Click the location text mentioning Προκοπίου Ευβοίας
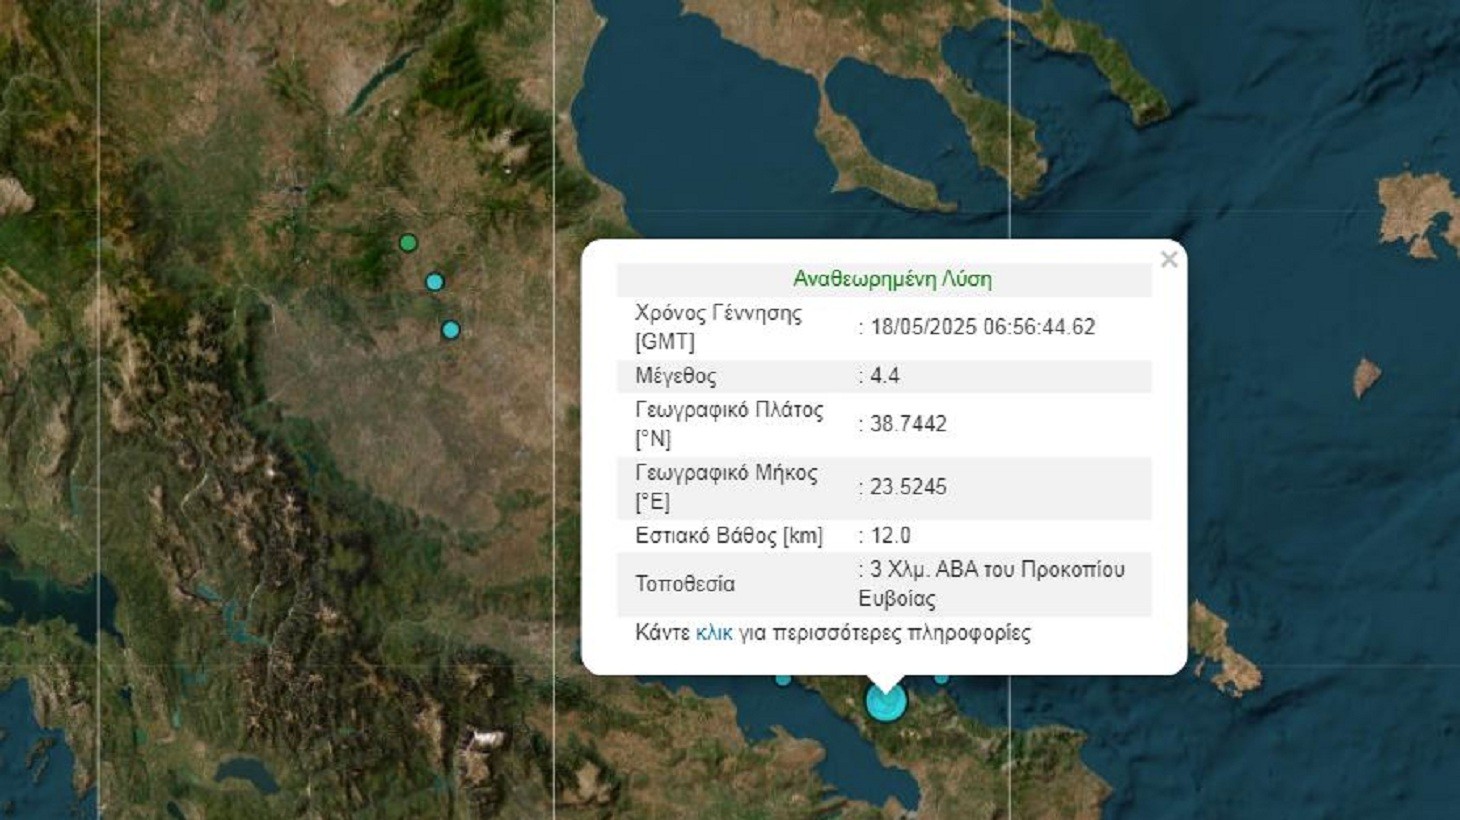Screen dimensions: 1460x820 pos(992,584)
